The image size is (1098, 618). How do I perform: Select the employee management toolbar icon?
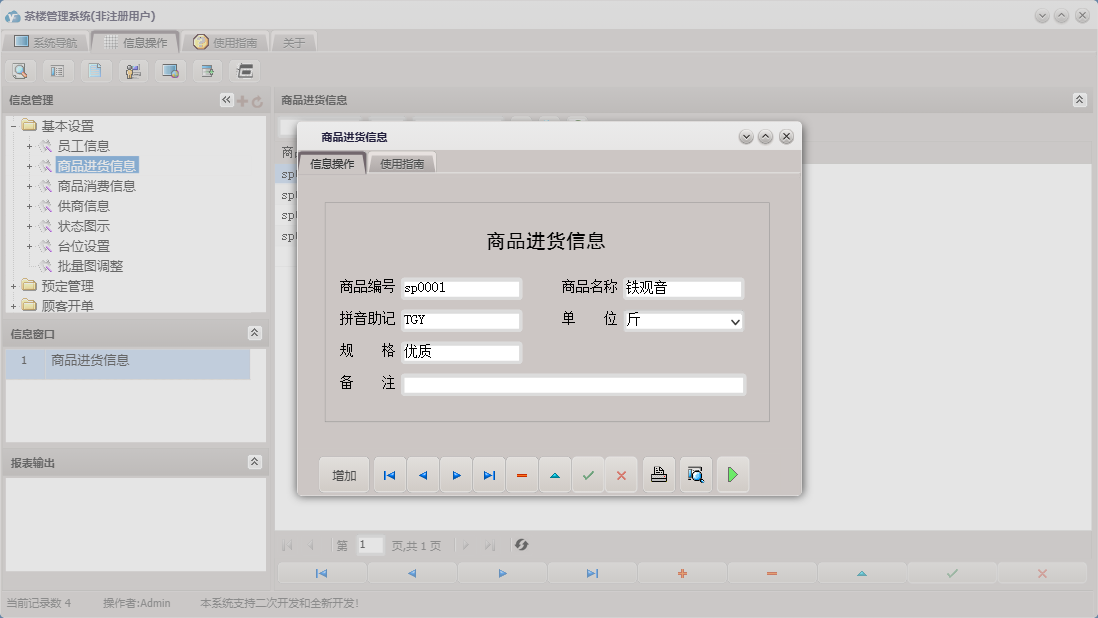133,70
